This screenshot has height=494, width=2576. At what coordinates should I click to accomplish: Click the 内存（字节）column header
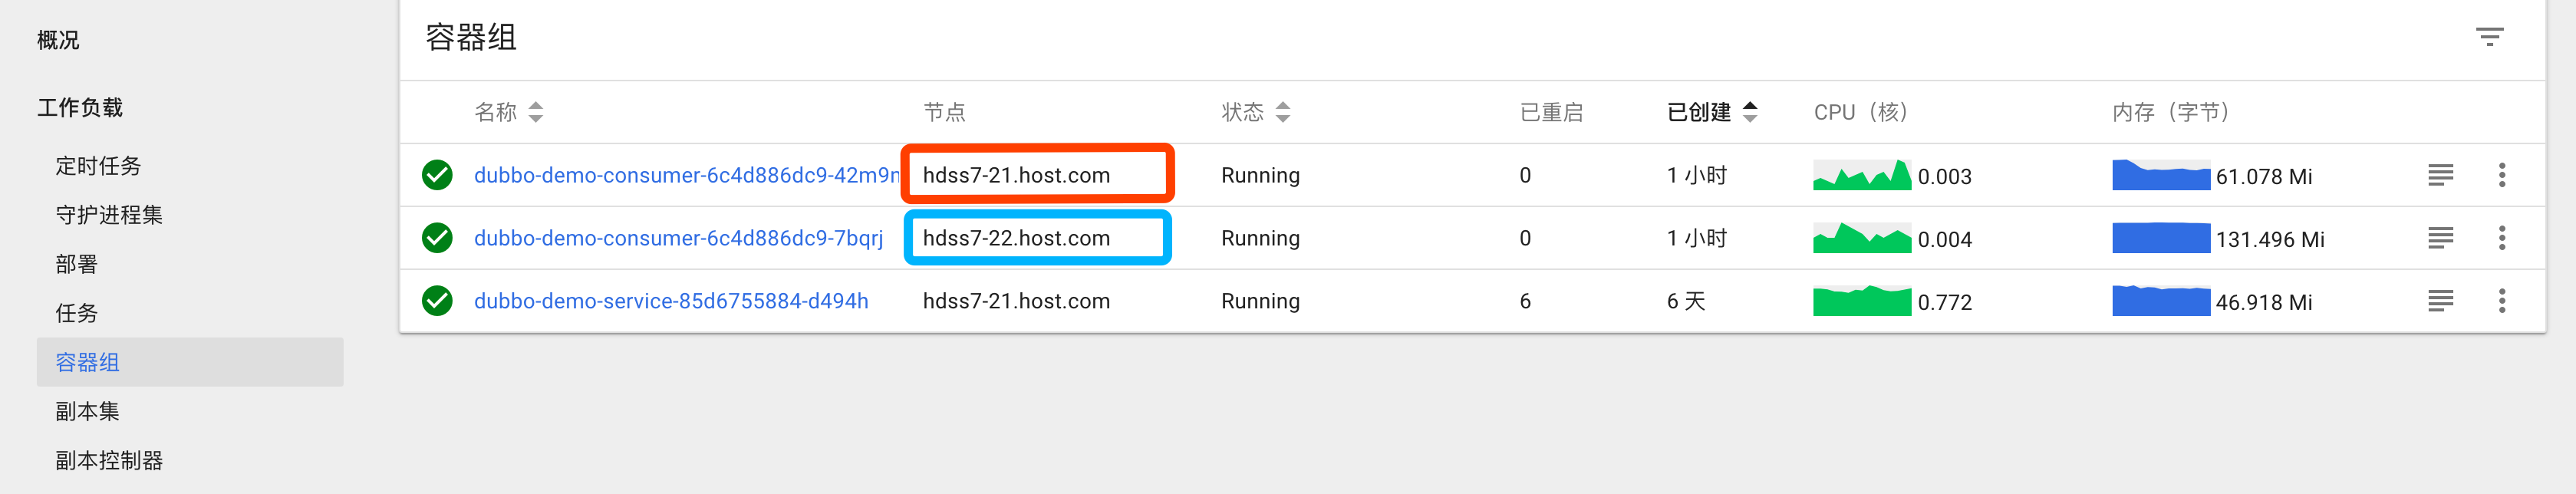click(2171, 112)
